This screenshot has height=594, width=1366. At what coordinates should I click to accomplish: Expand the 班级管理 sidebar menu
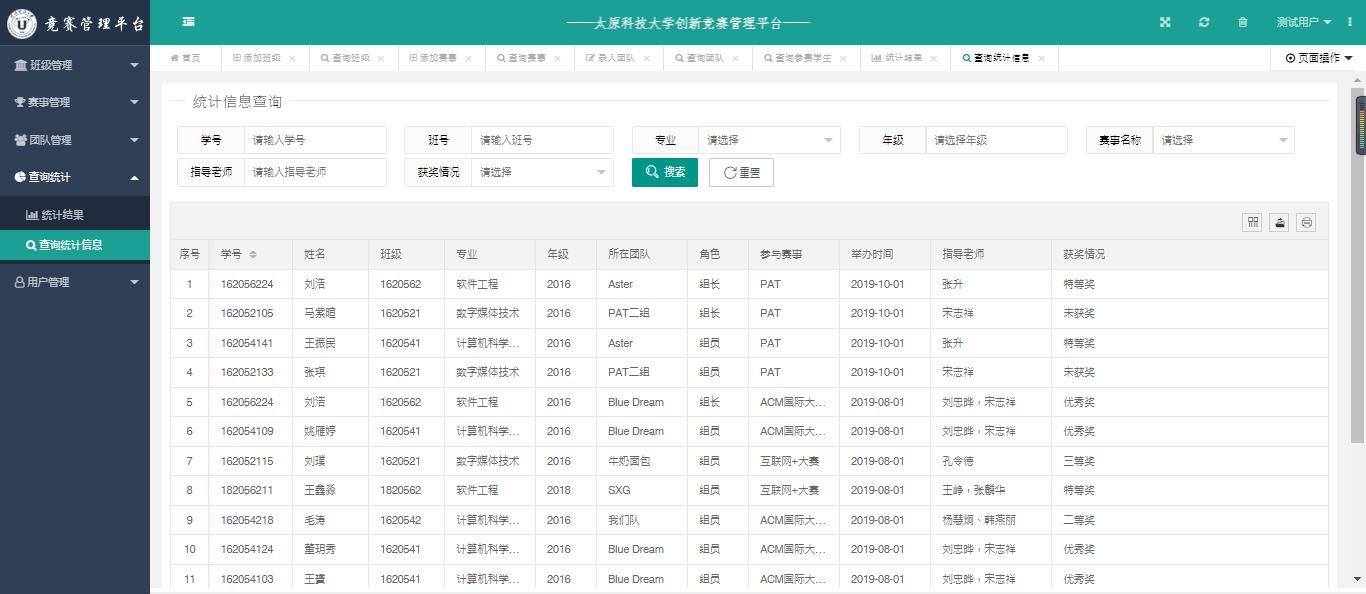[75, 65]
